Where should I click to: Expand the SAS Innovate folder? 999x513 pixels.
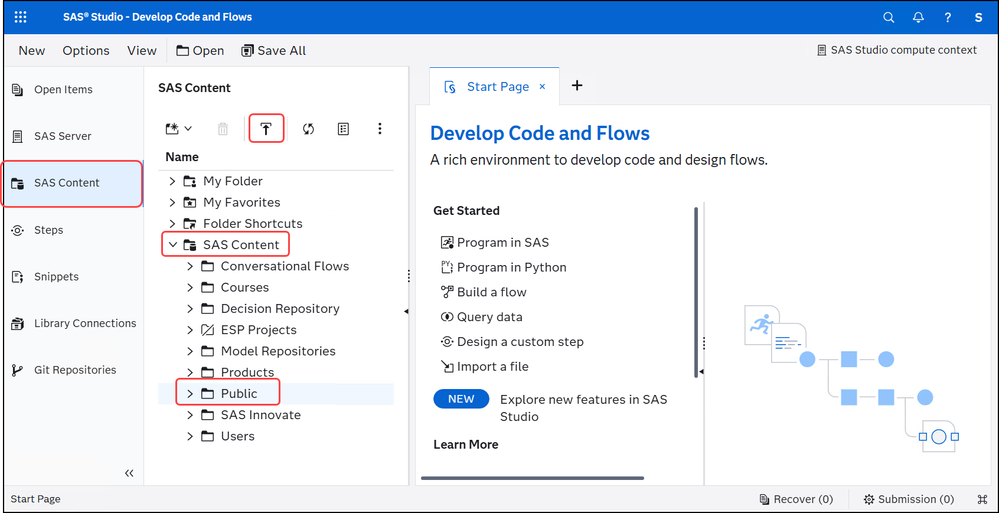coord(190,415)
